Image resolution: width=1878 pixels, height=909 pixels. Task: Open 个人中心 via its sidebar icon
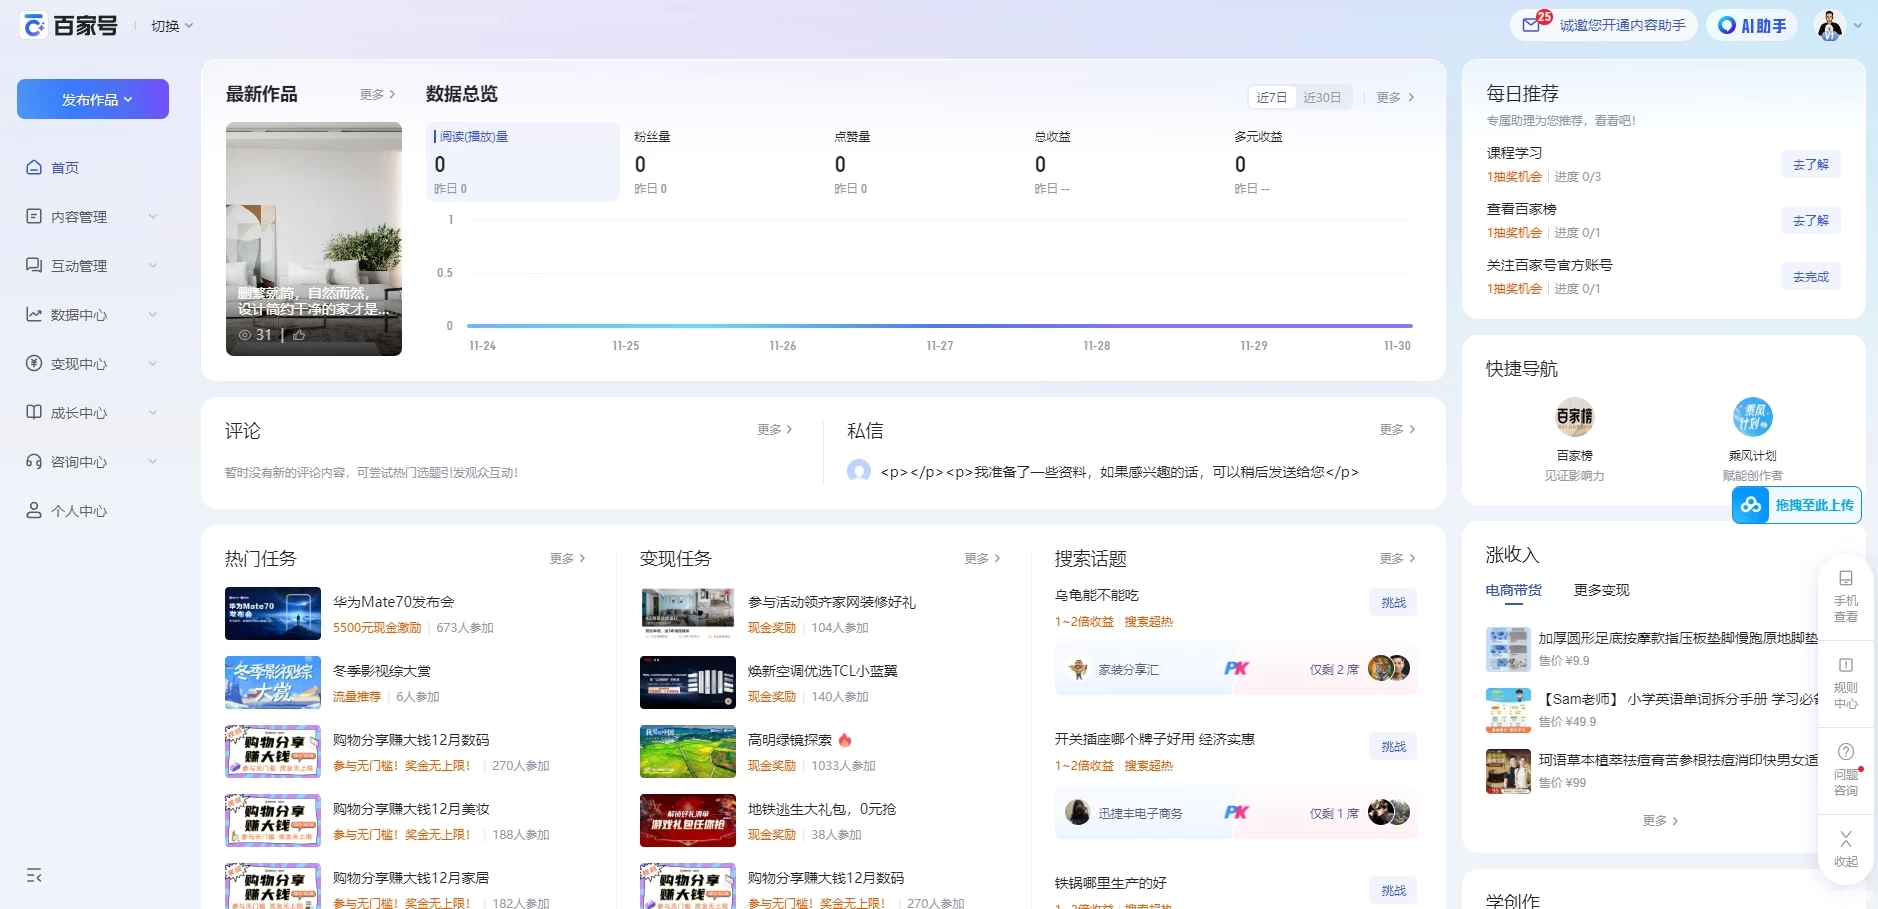[x=33, y=510]
